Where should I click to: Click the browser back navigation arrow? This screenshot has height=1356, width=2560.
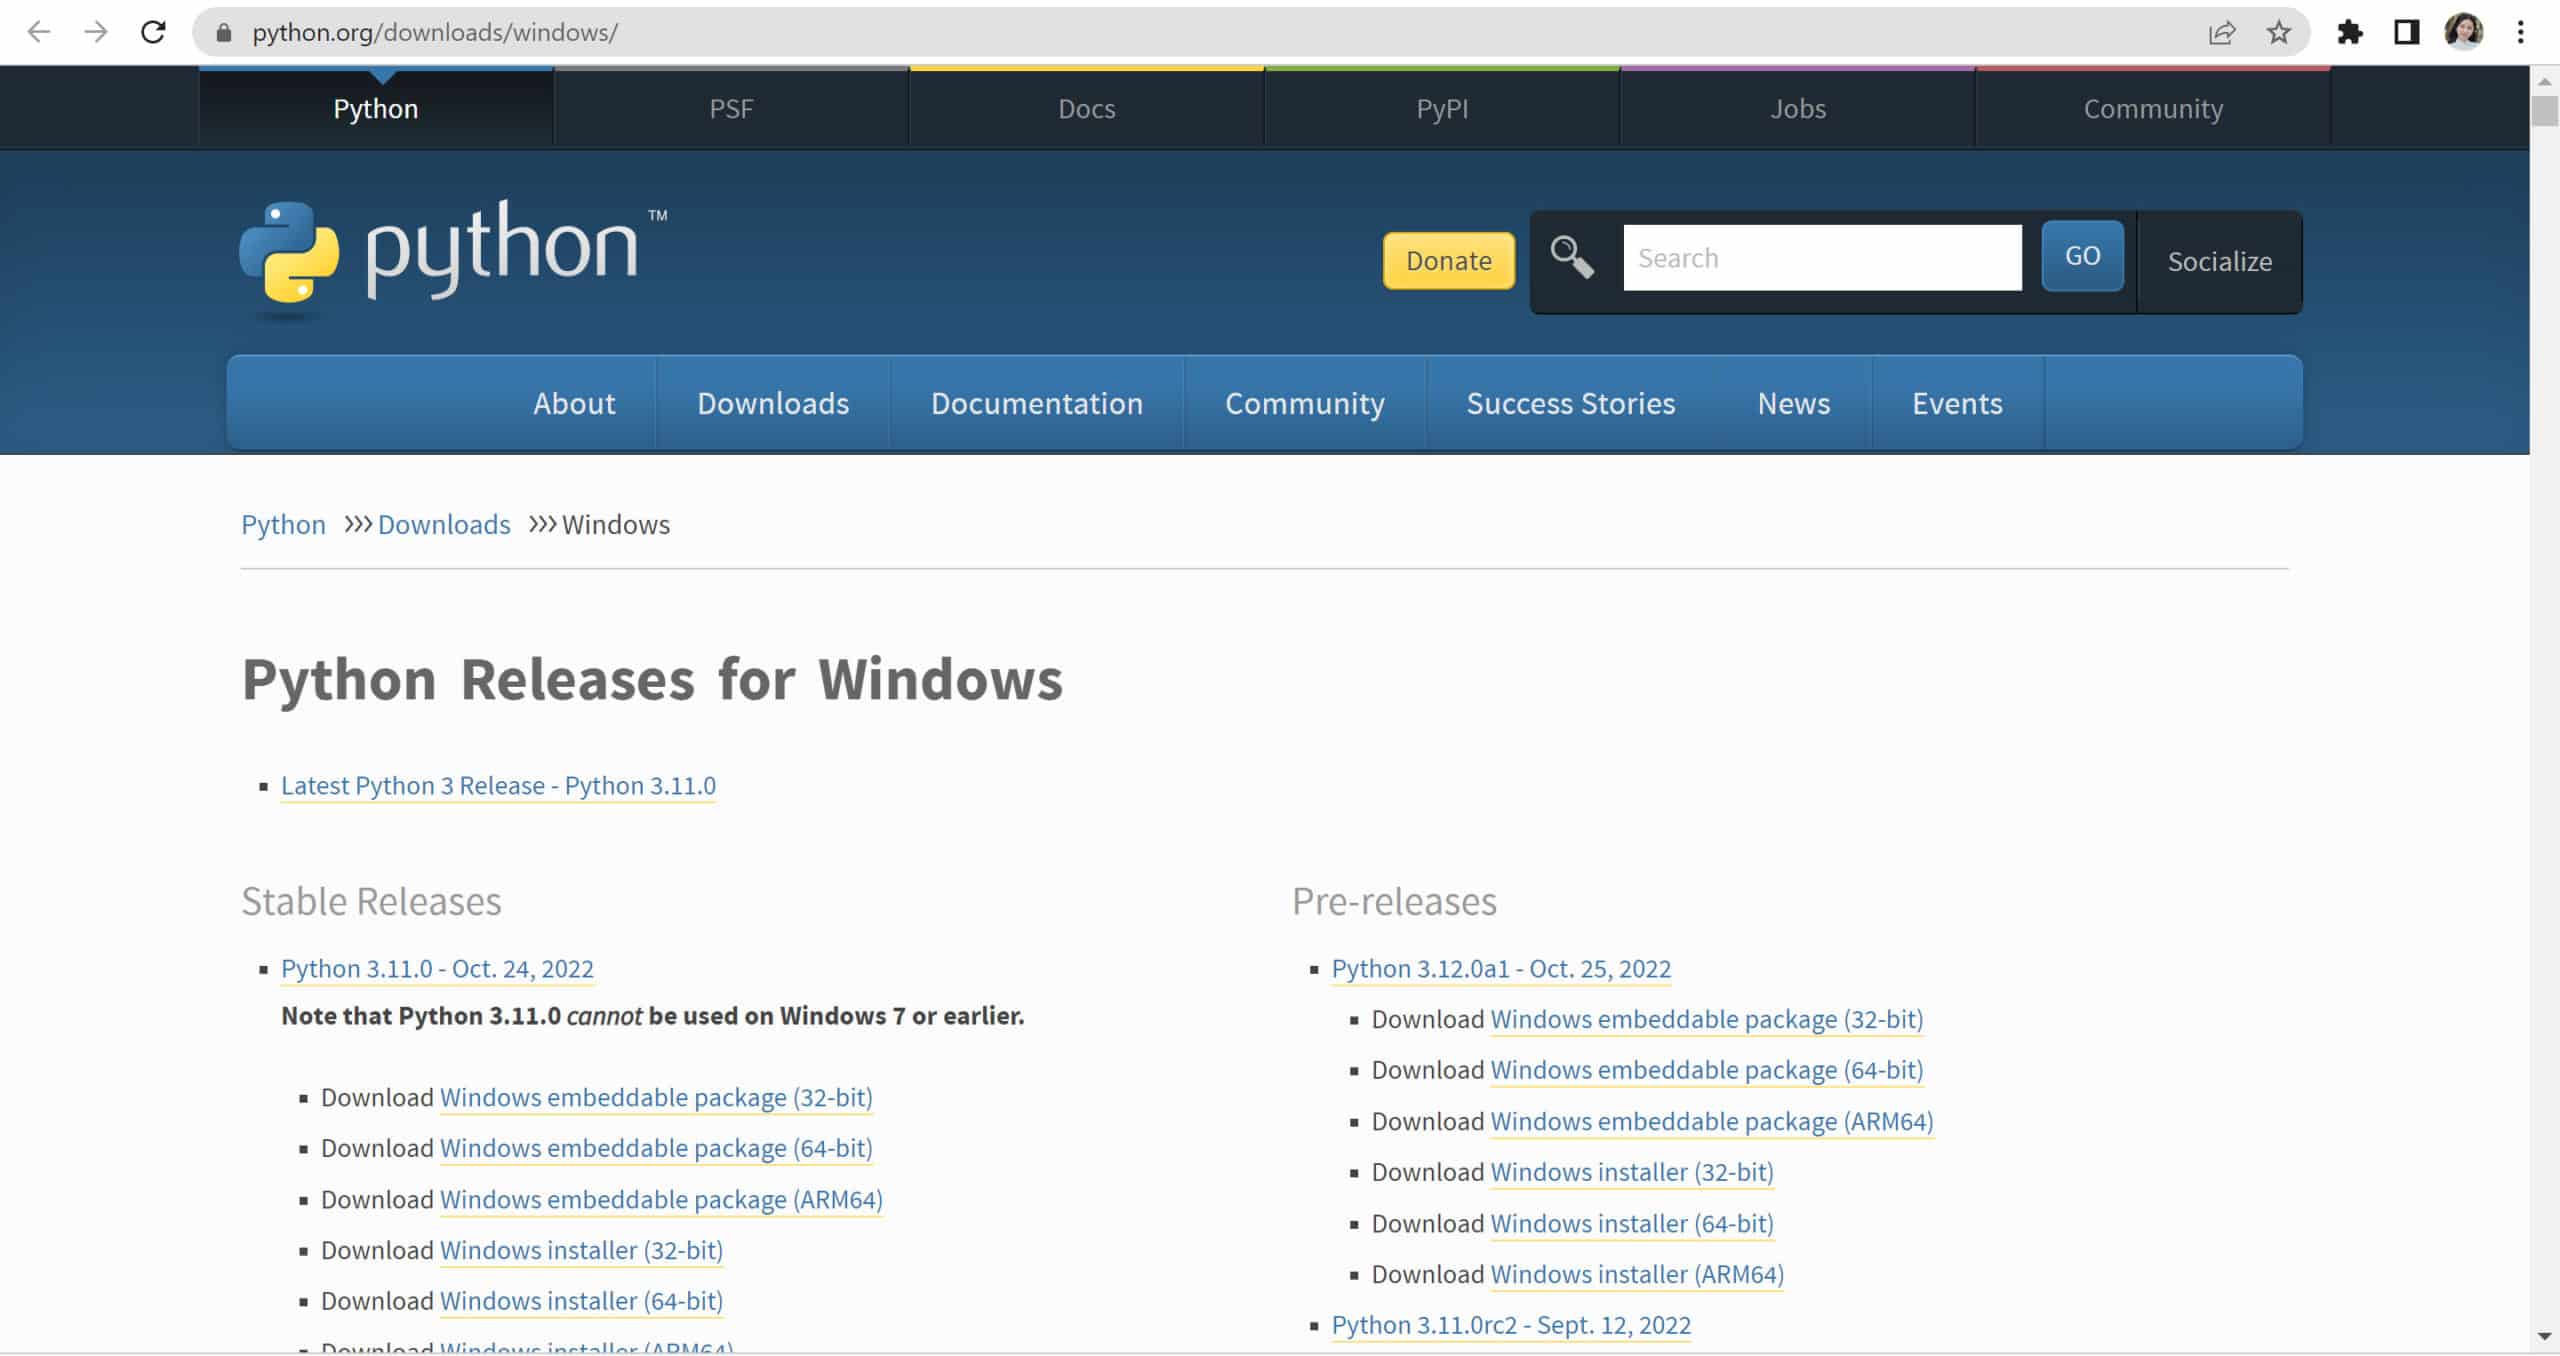tap(39, 32)
